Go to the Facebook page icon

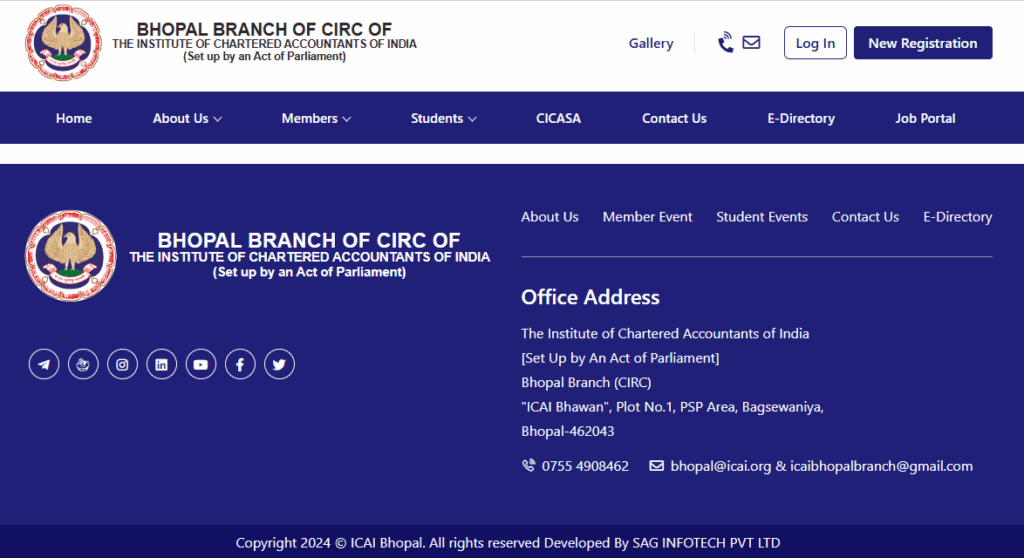coord(240,364)
